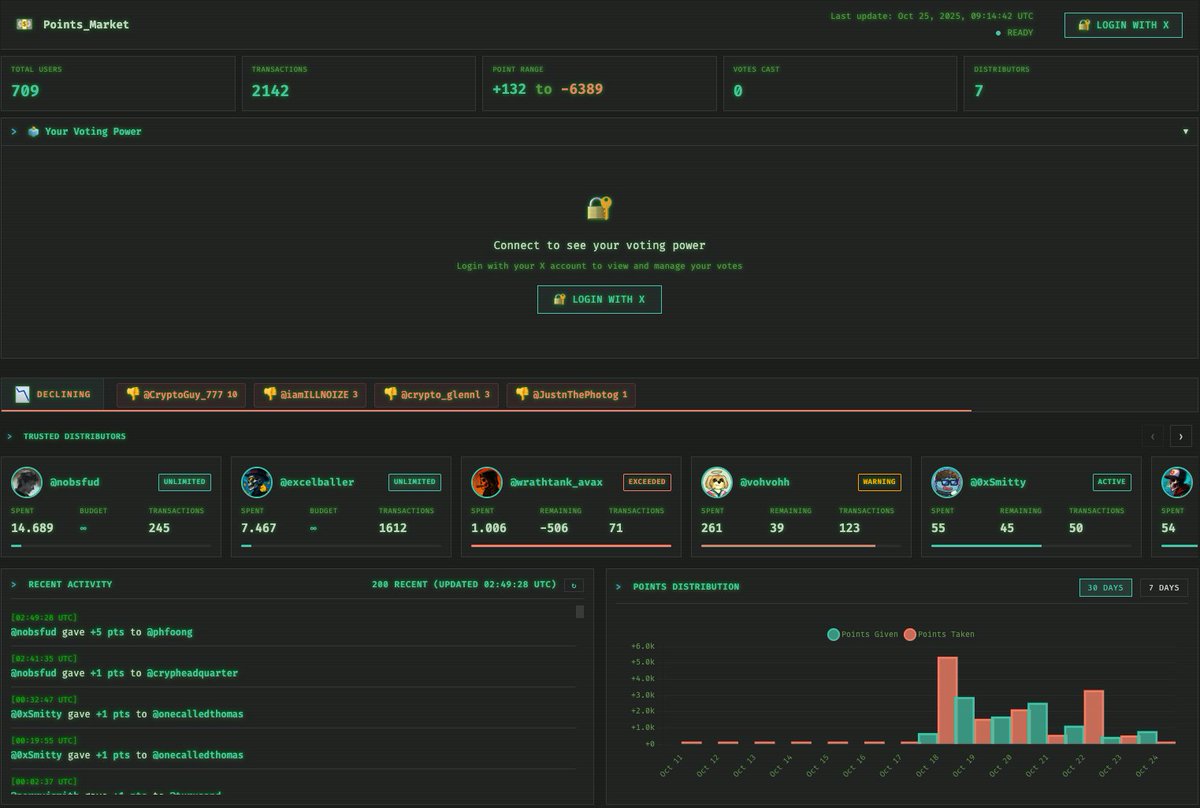Viewport: 1200px width, 808px height.
Task: Click the tall Oct 18 Points Taken bar
Action: (947, 700)
